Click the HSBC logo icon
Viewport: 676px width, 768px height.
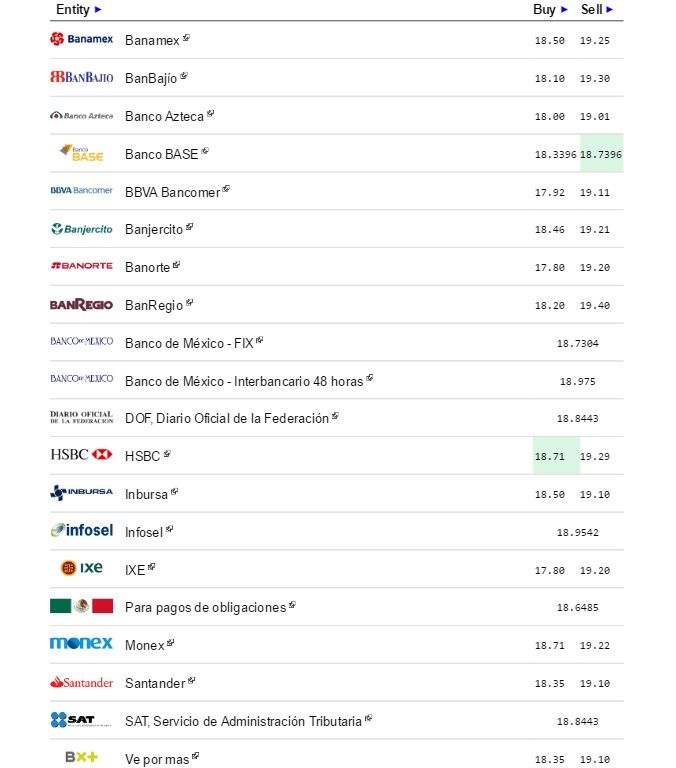click(81, 454)
